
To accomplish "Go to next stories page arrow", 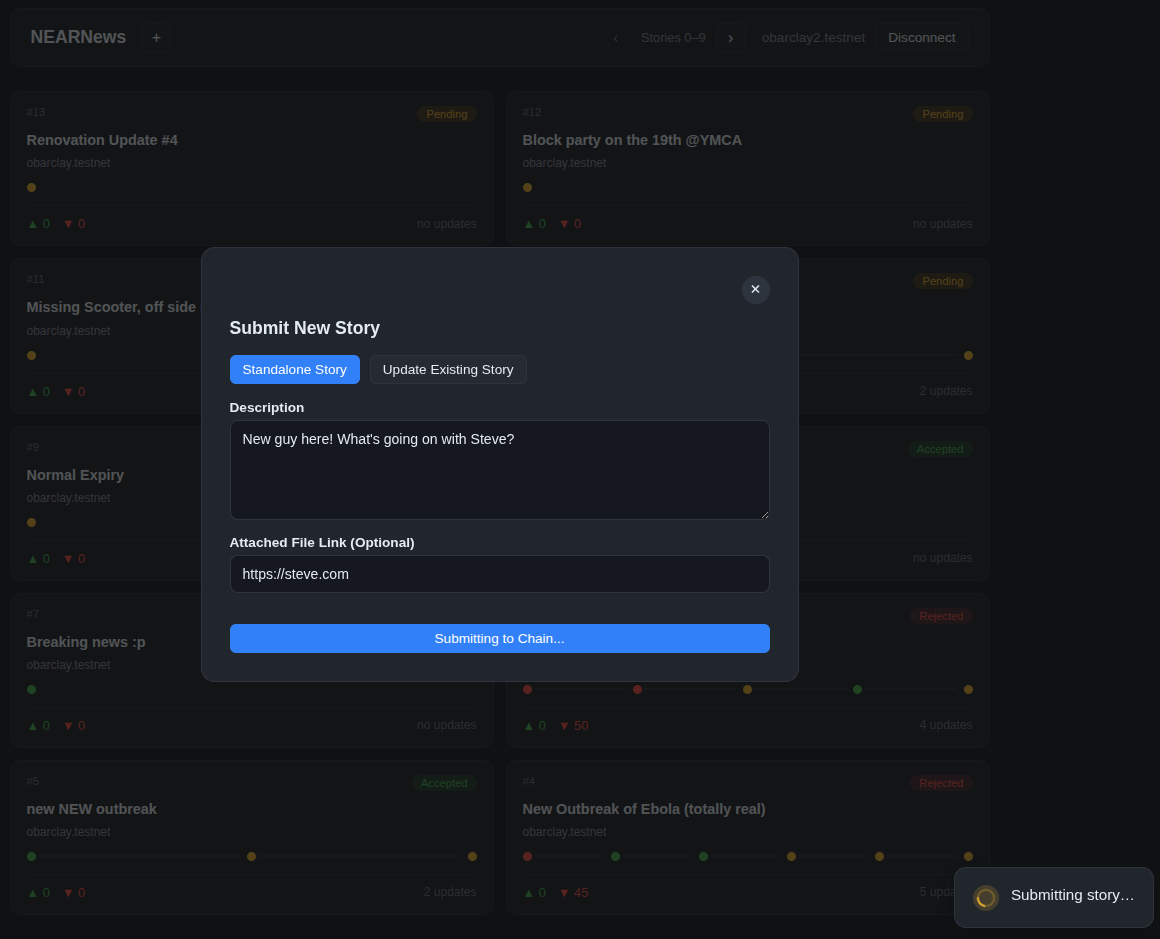I will coord(730,38).
